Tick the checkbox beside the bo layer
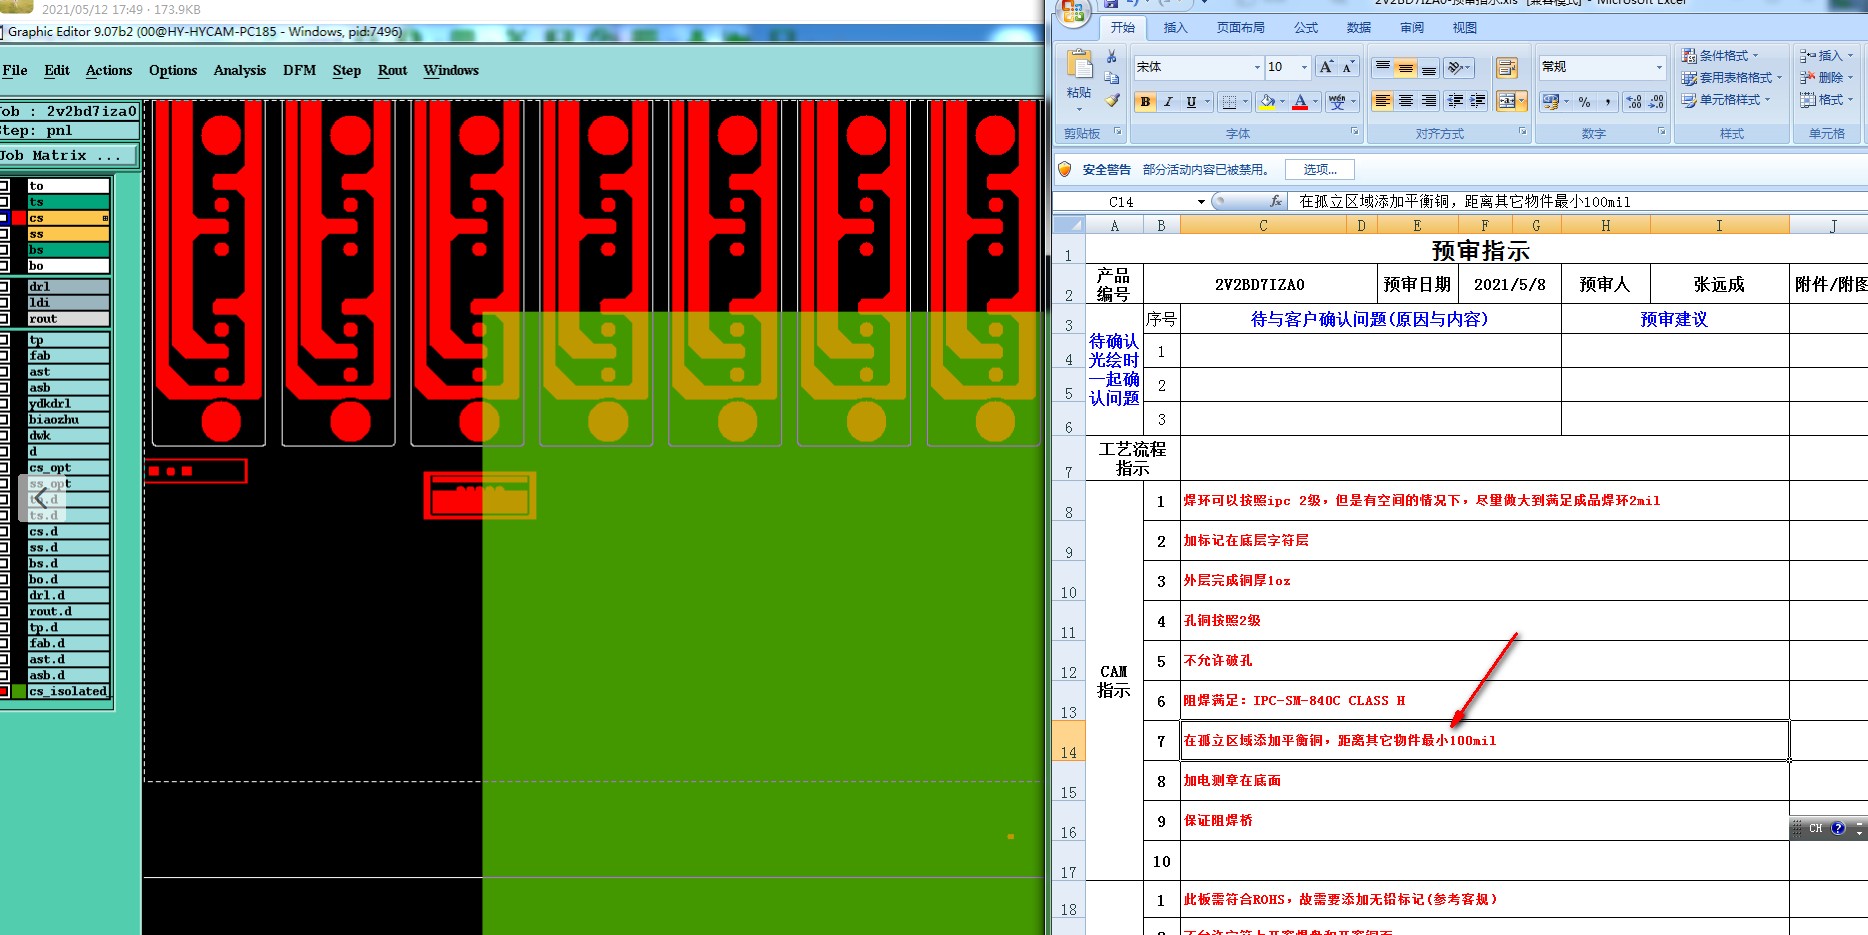The width and height of the screenshot is (1868, 935). pyautogui.click(x=4, y=266)
